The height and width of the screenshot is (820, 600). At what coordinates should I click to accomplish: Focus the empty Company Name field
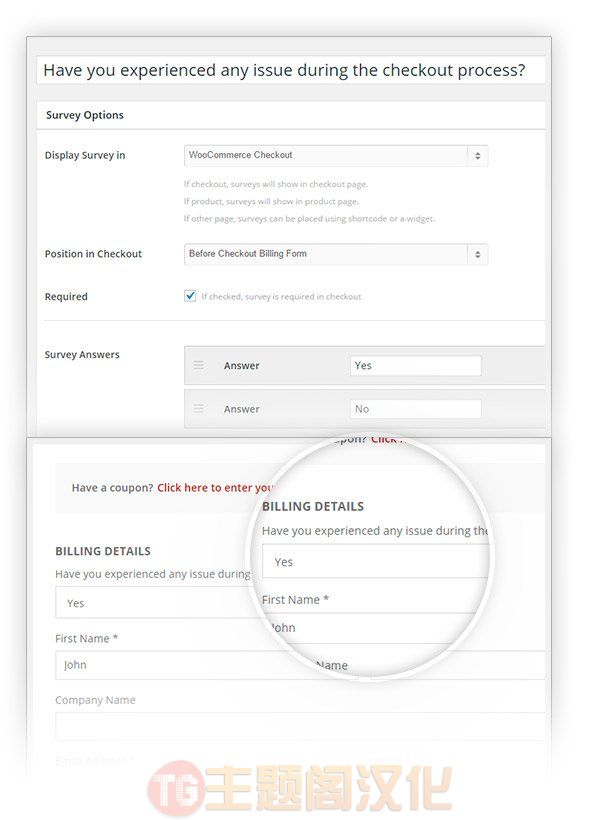point(300,726)
